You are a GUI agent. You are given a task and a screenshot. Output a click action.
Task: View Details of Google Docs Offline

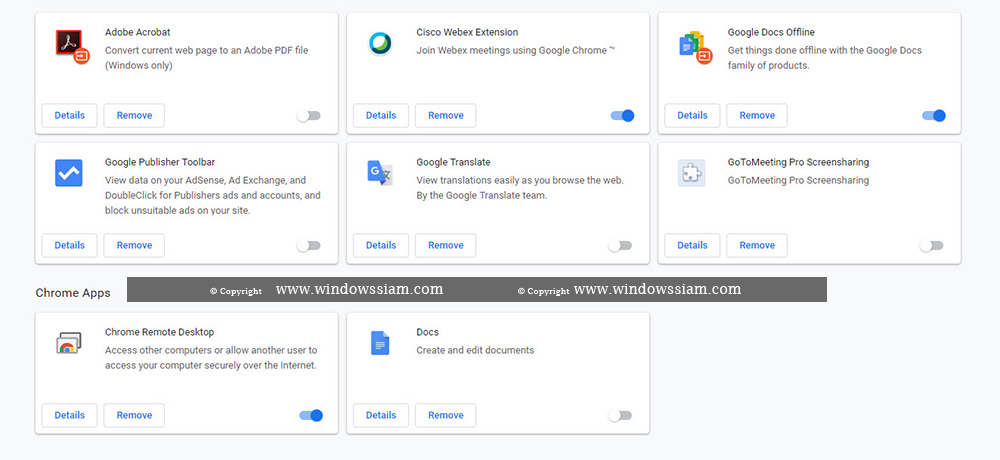coord(692,115)
